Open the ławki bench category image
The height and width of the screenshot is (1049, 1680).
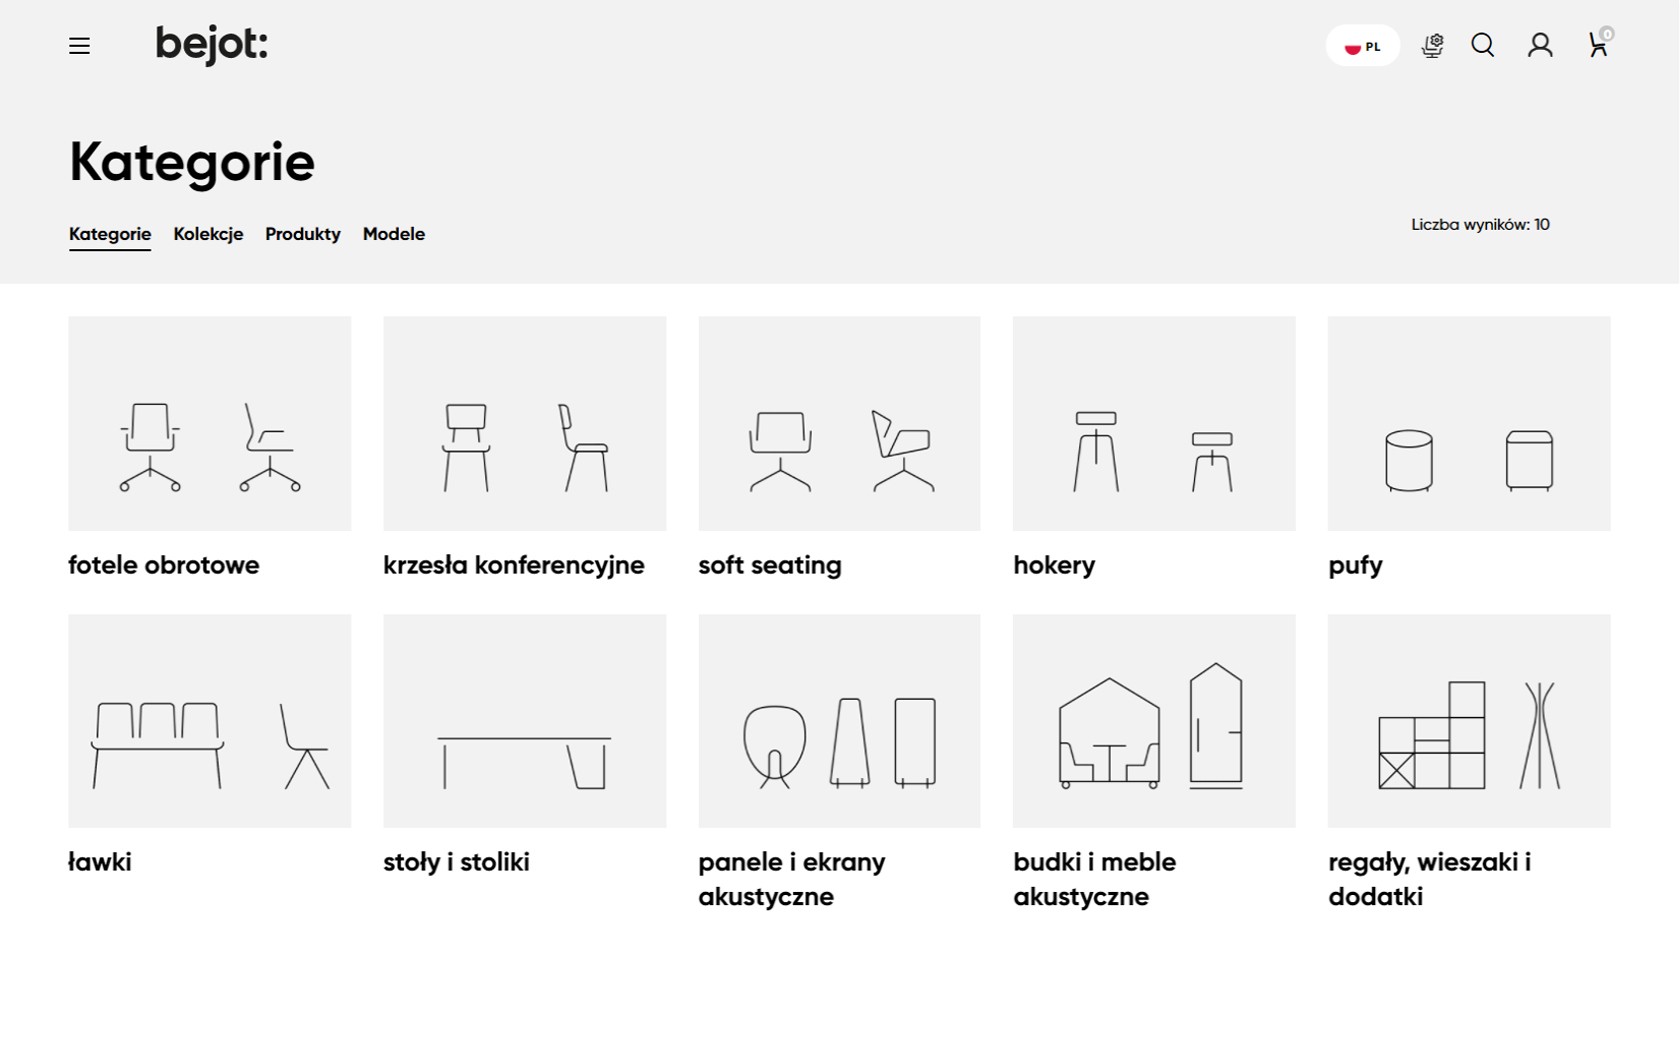[x=210, y=721]
